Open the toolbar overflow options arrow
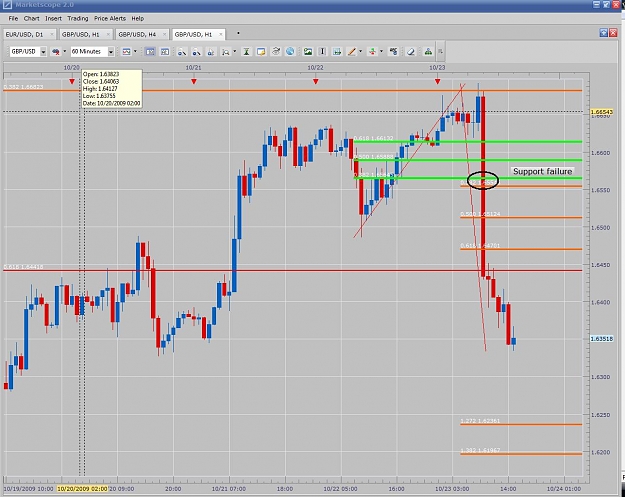625x497 pixels. 440,51
